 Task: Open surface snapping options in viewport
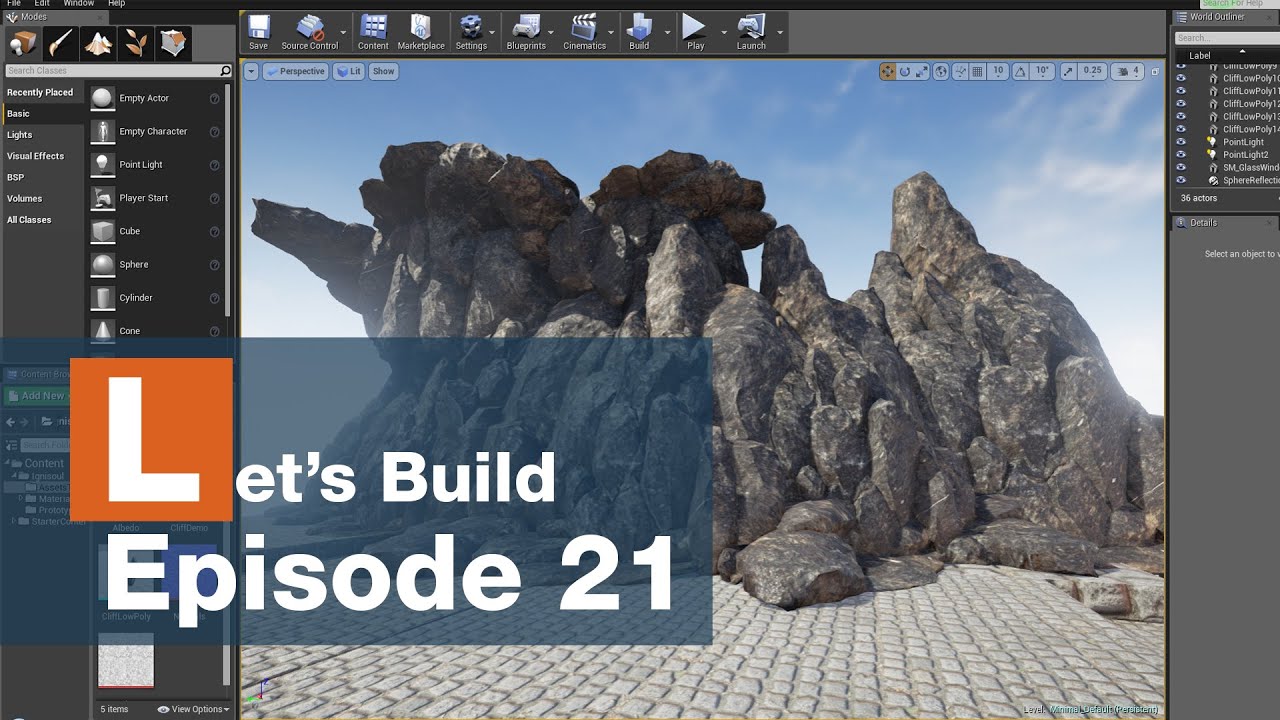coord(960,71)
